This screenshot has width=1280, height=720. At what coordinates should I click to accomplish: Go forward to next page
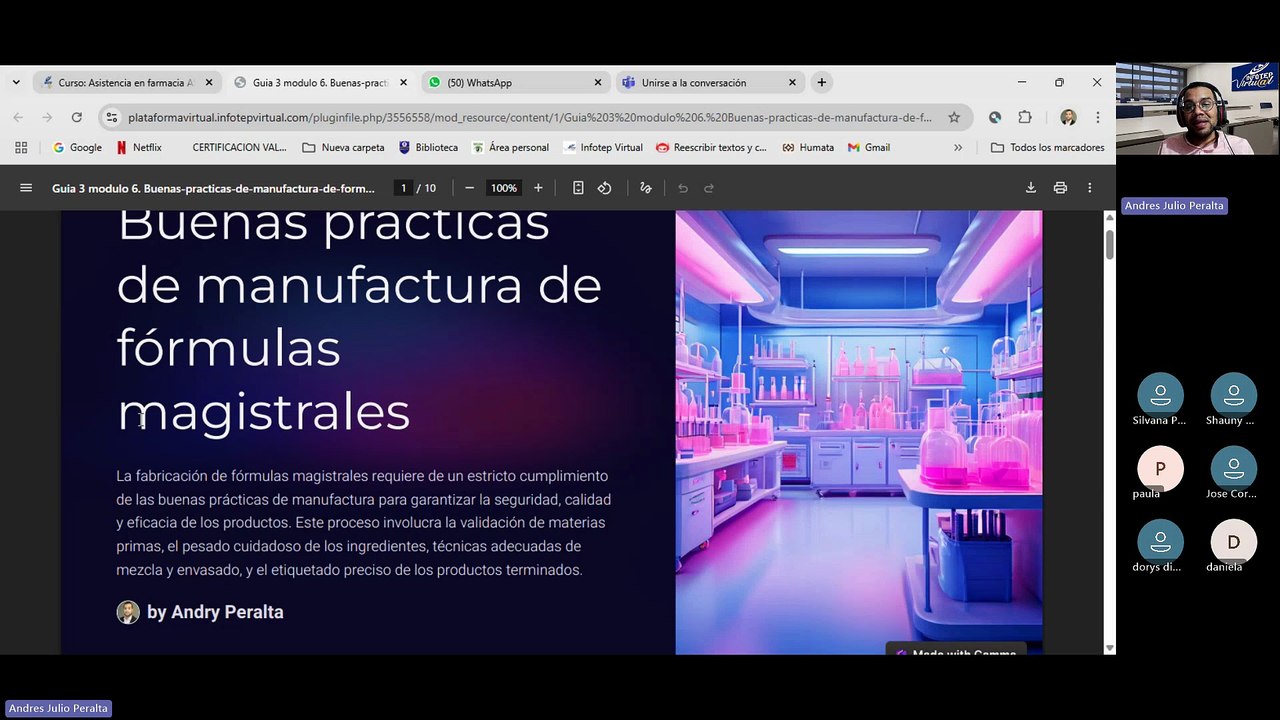click(47, 117)
